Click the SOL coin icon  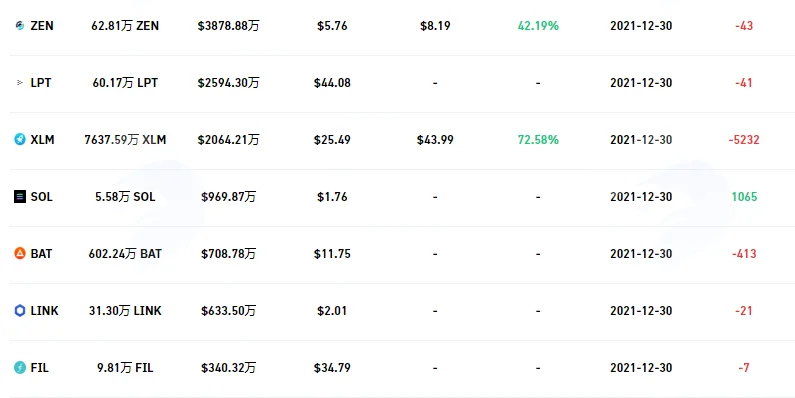(20, 196)
